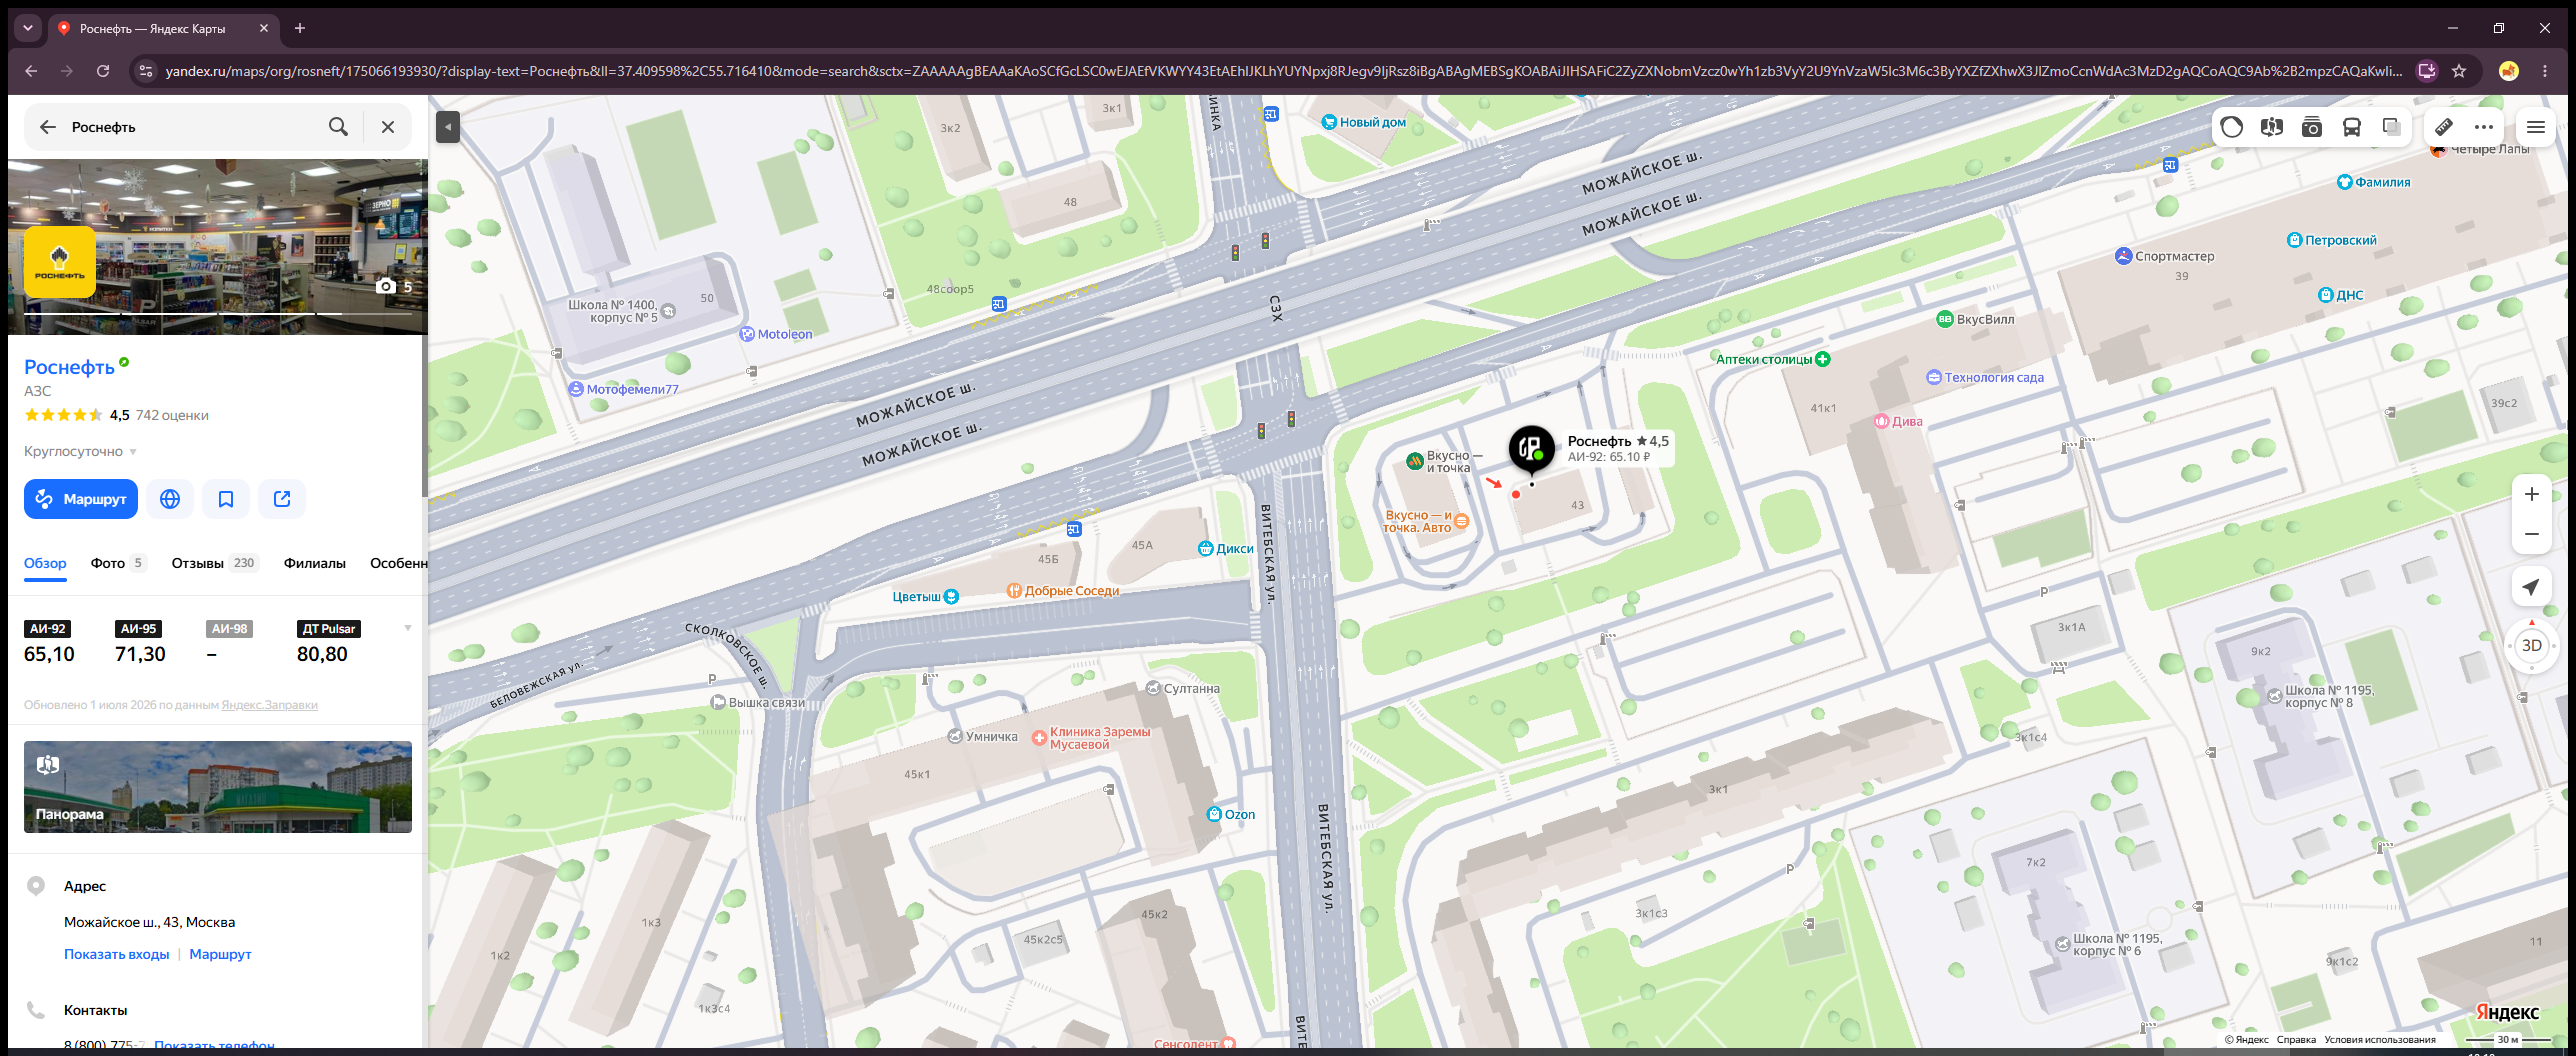Open the hamburger main menu

click(x=2536, y=127)
